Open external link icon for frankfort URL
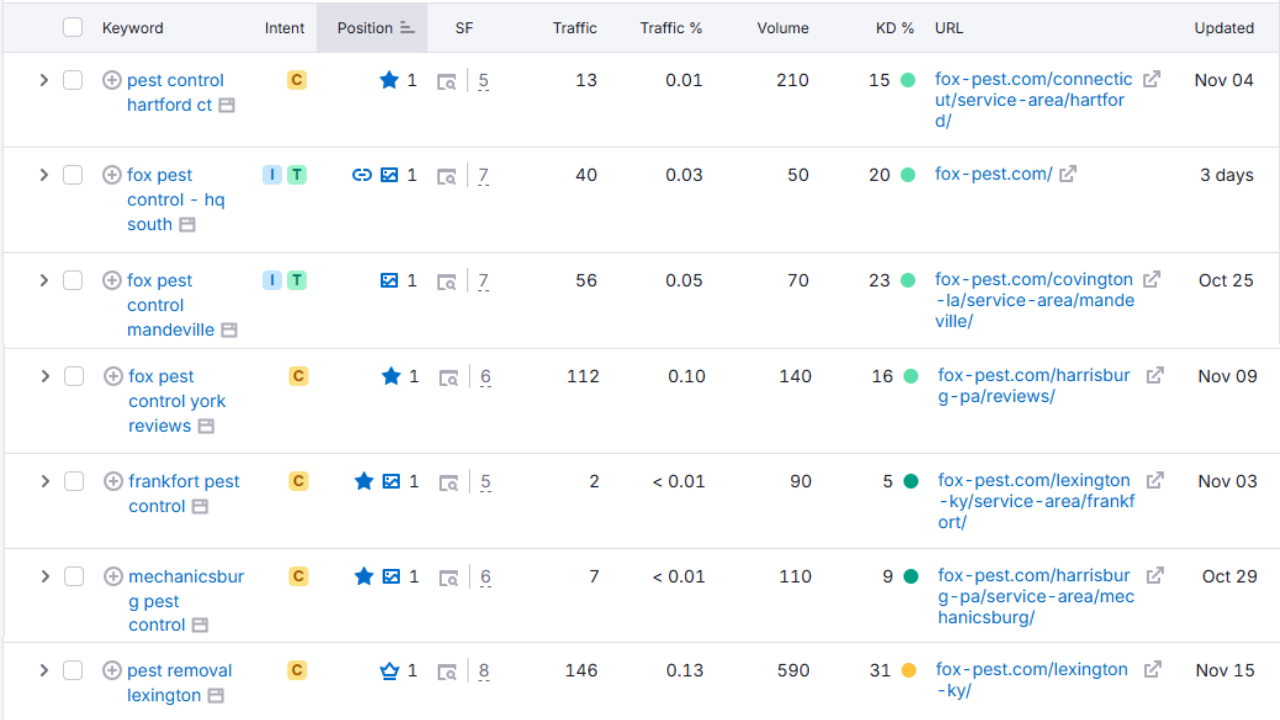Screen dimensions: 1280x720 tap(1155, 480)
